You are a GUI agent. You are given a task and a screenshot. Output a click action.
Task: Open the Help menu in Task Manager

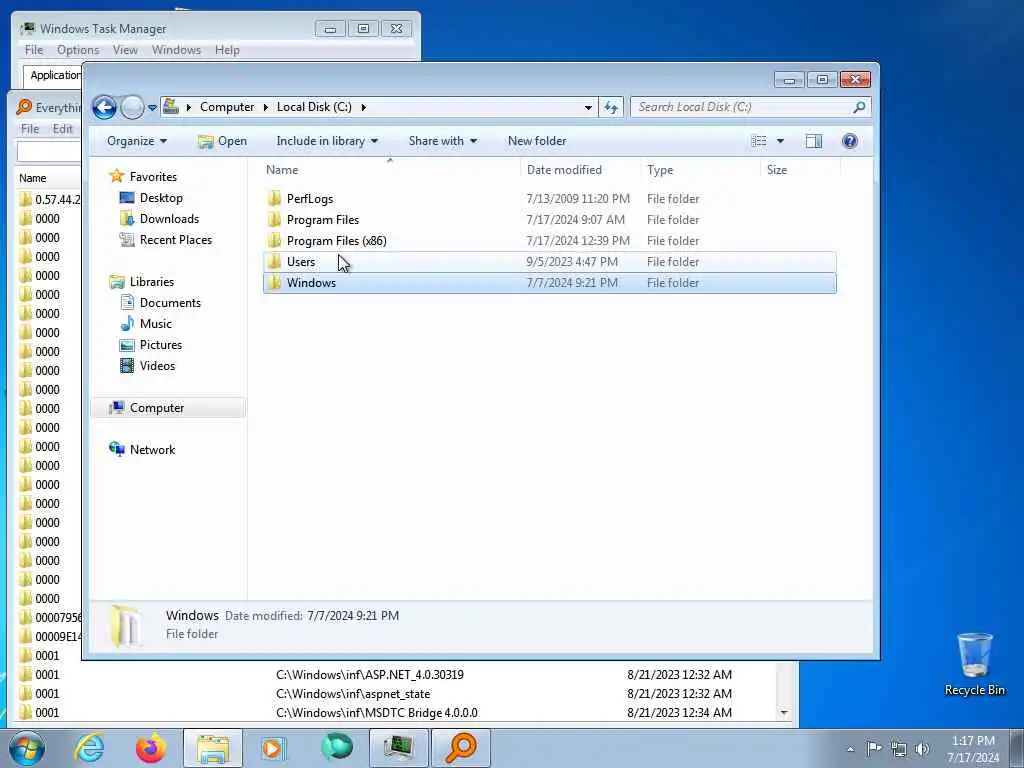227,50
